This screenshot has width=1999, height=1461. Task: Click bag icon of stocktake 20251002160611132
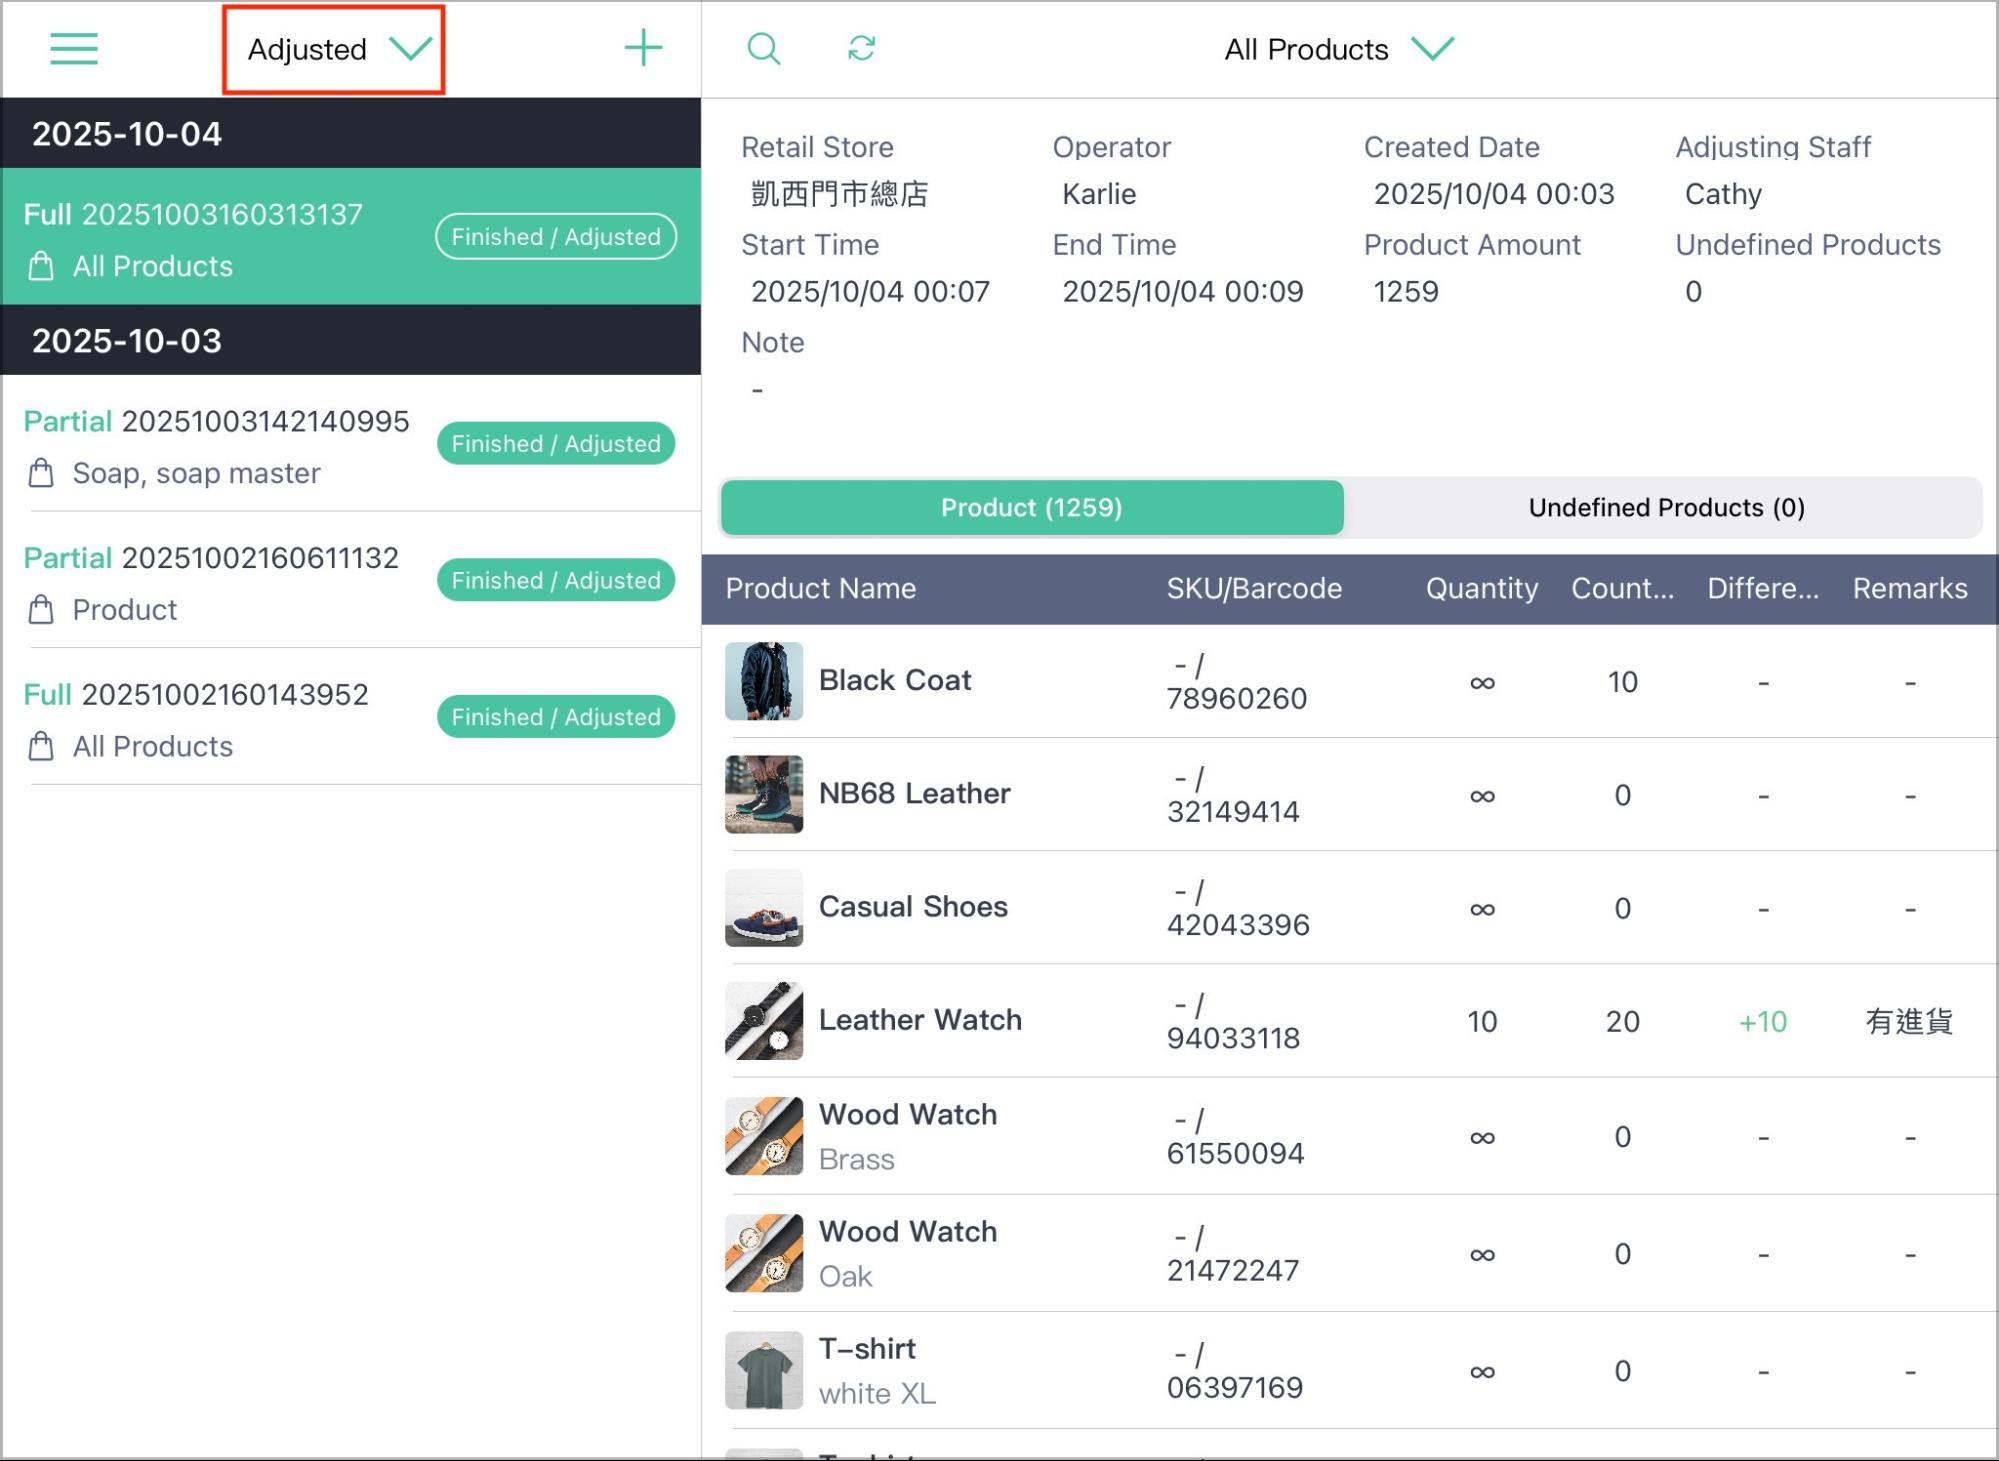[x=41, y=610]
